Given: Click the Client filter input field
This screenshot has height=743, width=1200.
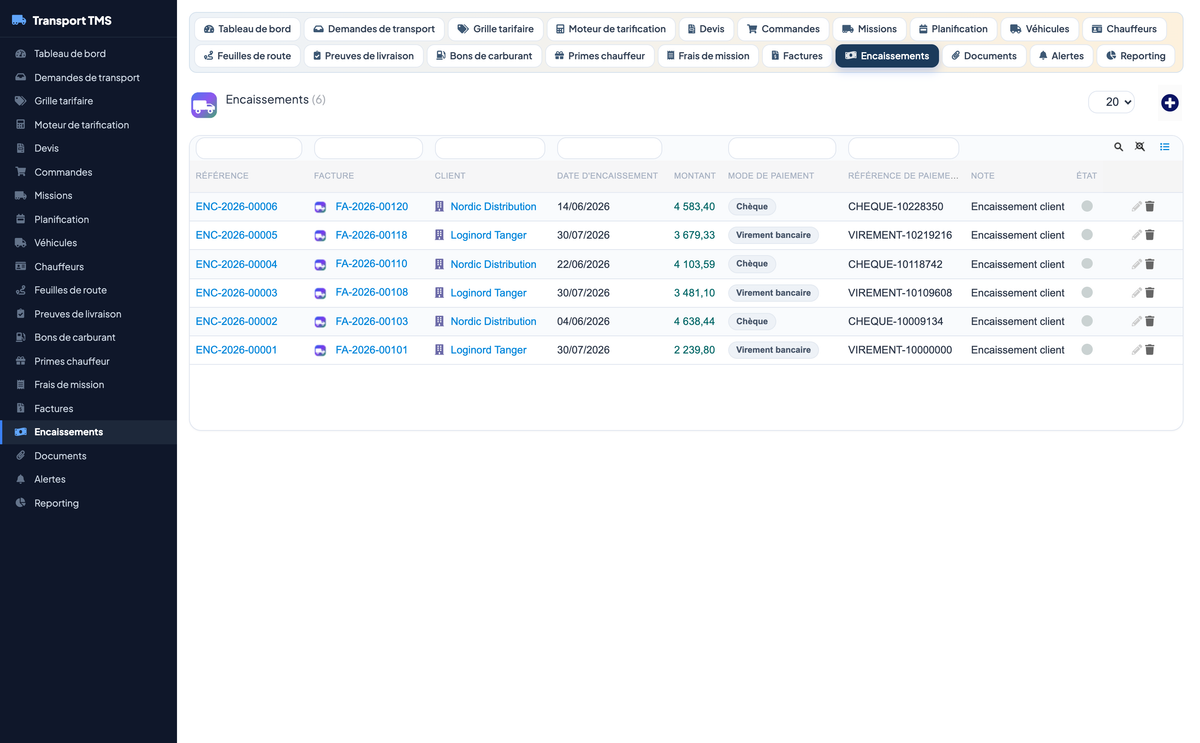Looking at the screenshot, I should coord(490,148).
